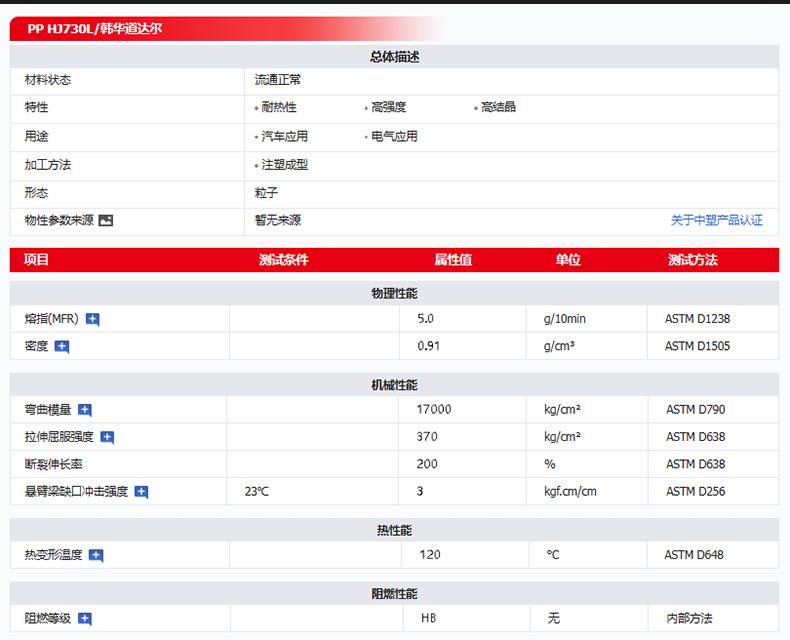
Task: Select the PP HJ730L/韩华道达尔 title tab
Action: point(95,29)
